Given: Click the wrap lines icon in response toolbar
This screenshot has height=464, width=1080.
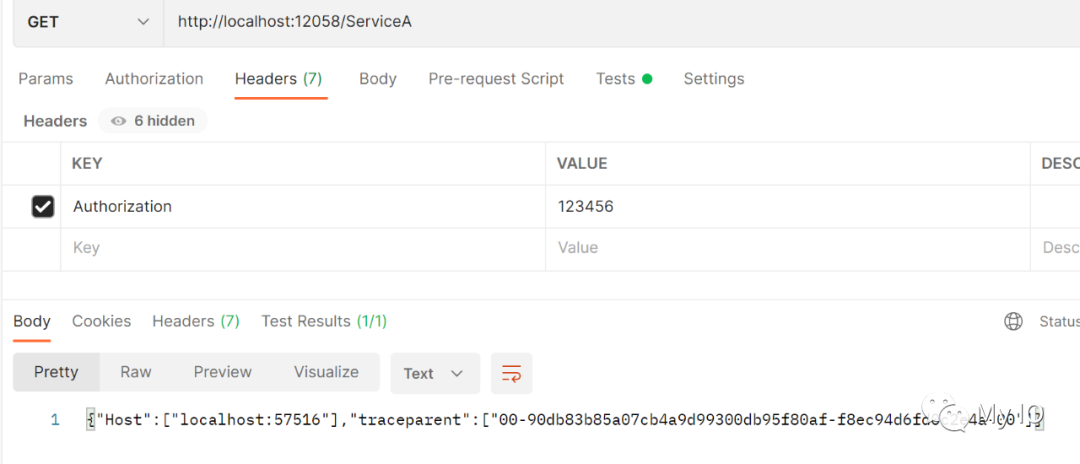Looking at the screenshot, I should 511,373.
